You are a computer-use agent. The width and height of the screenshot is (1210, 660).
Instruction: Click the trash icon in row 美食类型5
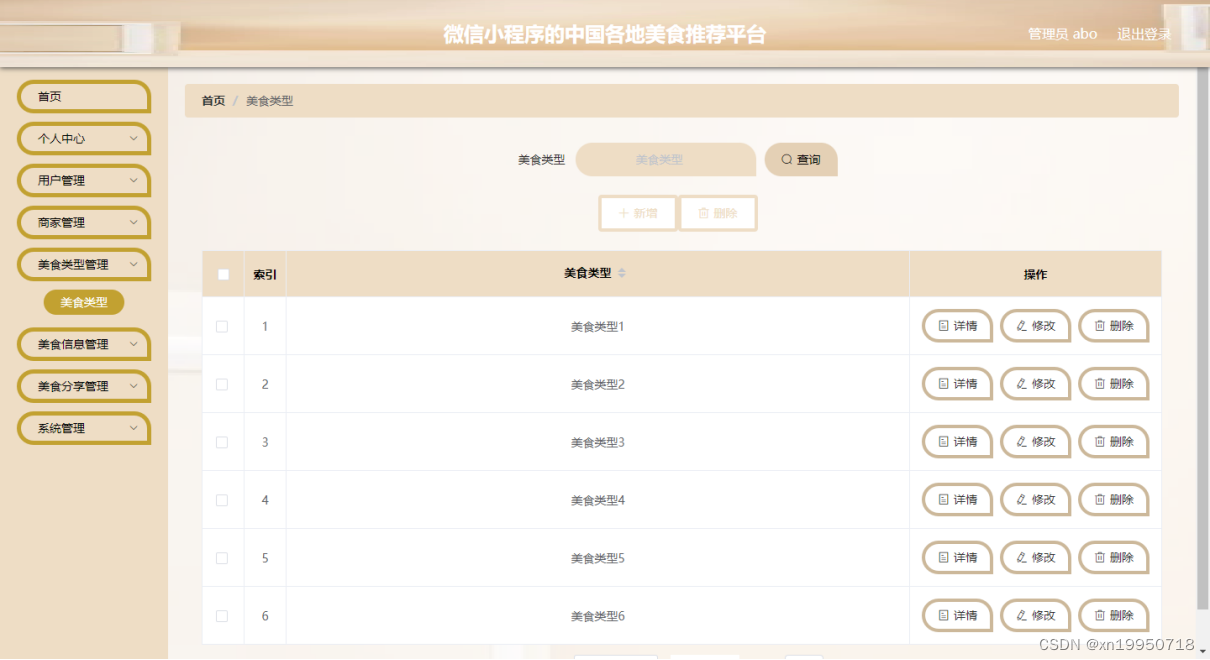pyautogui.click(x=1100, y=558)
